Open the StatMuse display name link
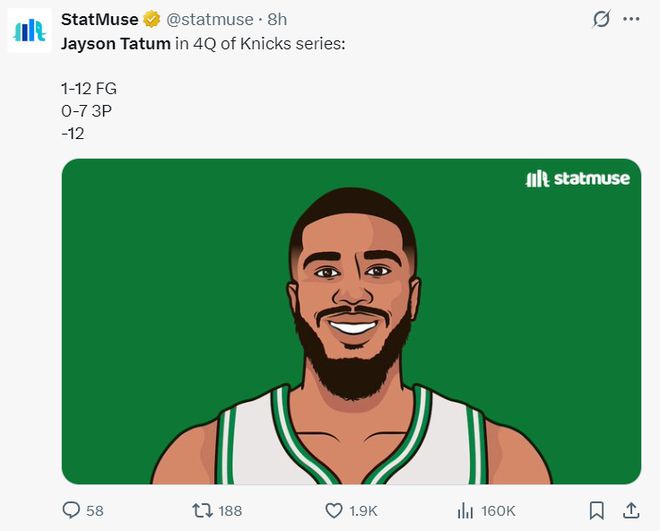The image size is (660, 531). tap(99, 19)
